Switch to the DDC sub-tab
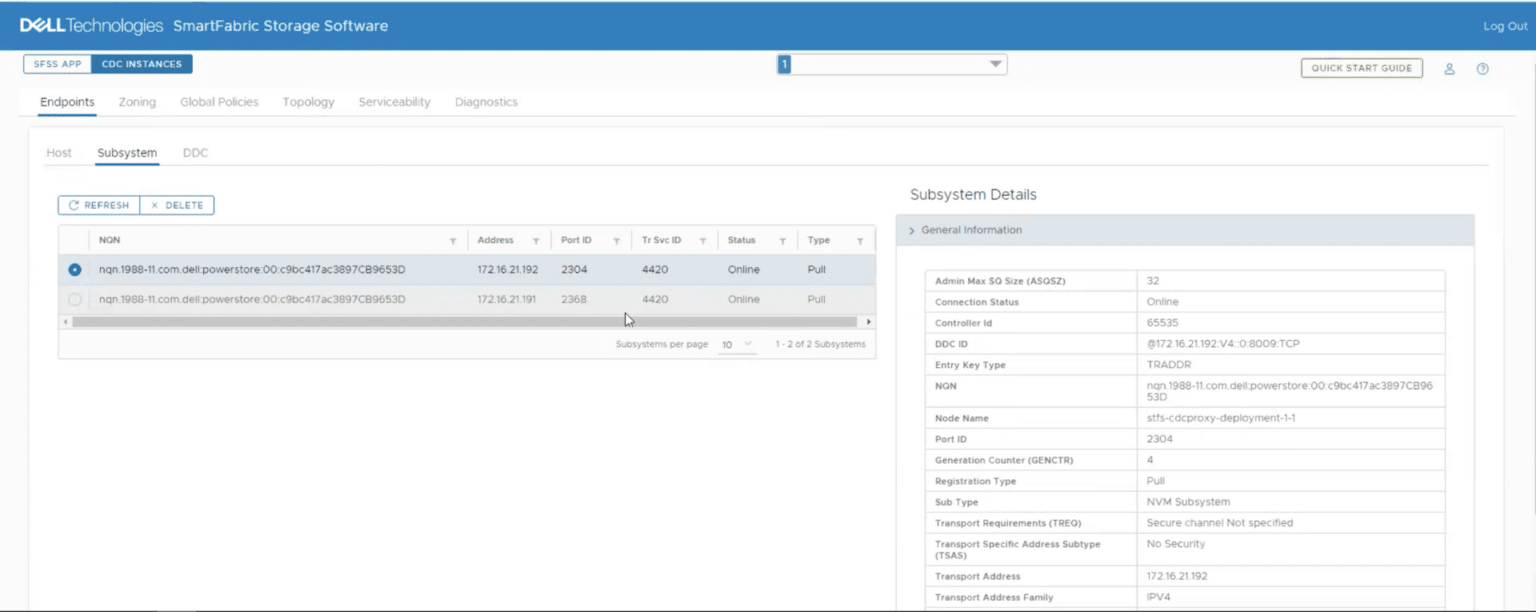 point(195,153)
